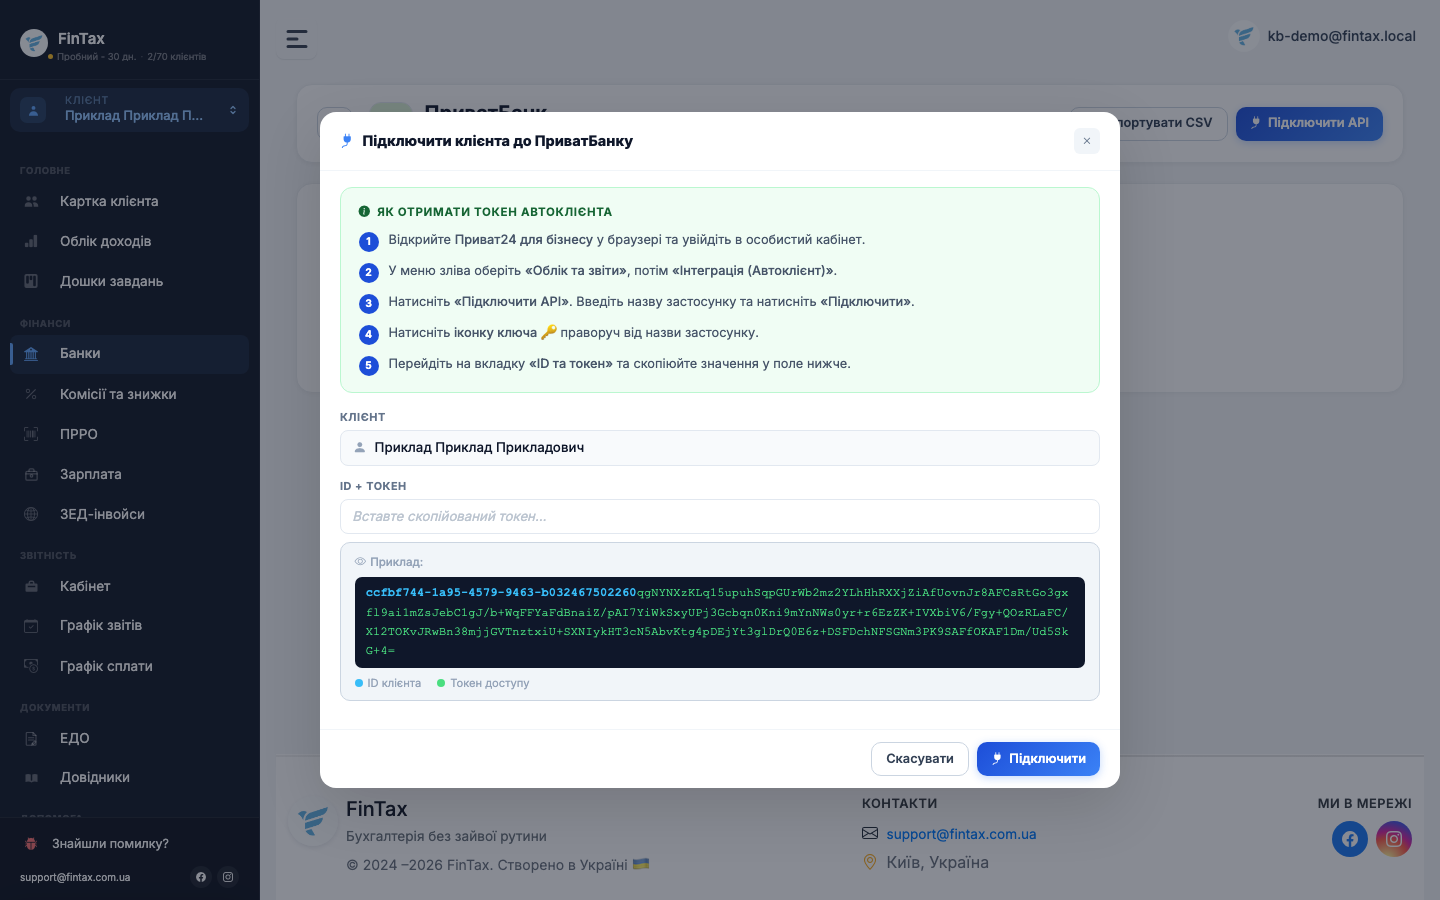The image size is (1440, 900).
Task: Click the Довідники book icon
Action: [x=31, y=777]
